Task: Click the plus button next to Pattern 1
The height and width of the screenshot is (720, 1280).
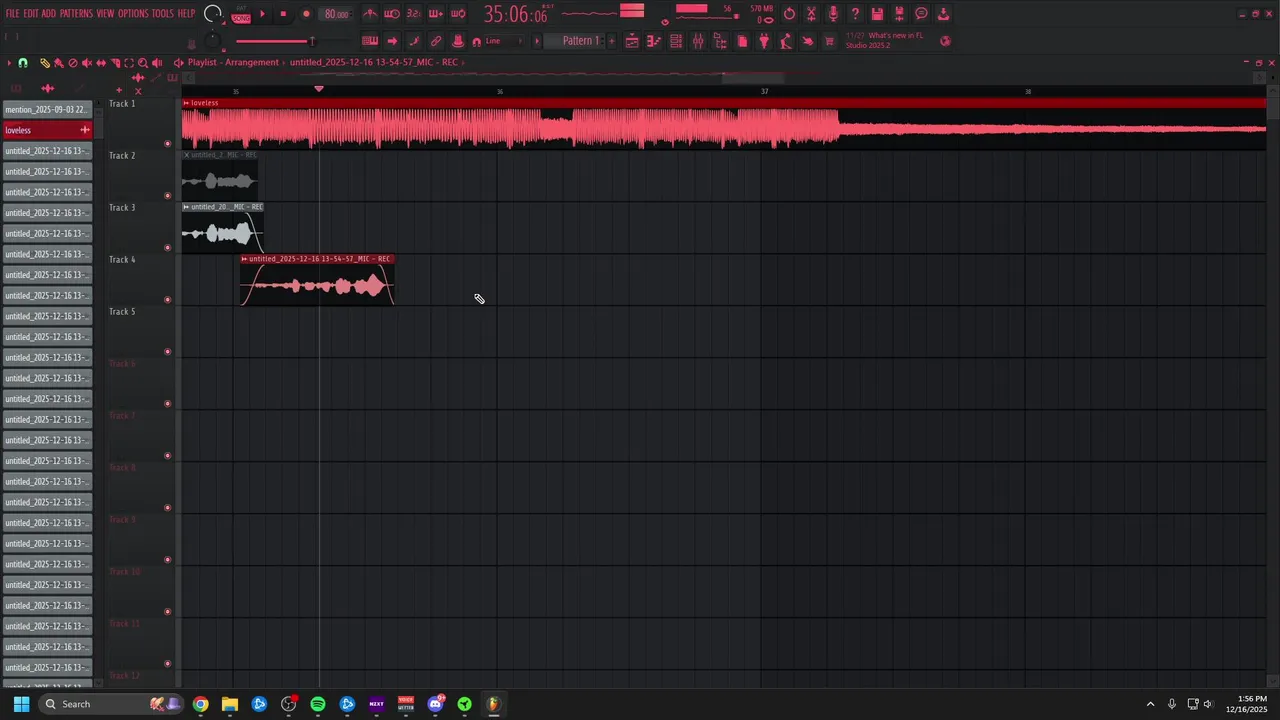Action: pos(611,41)
